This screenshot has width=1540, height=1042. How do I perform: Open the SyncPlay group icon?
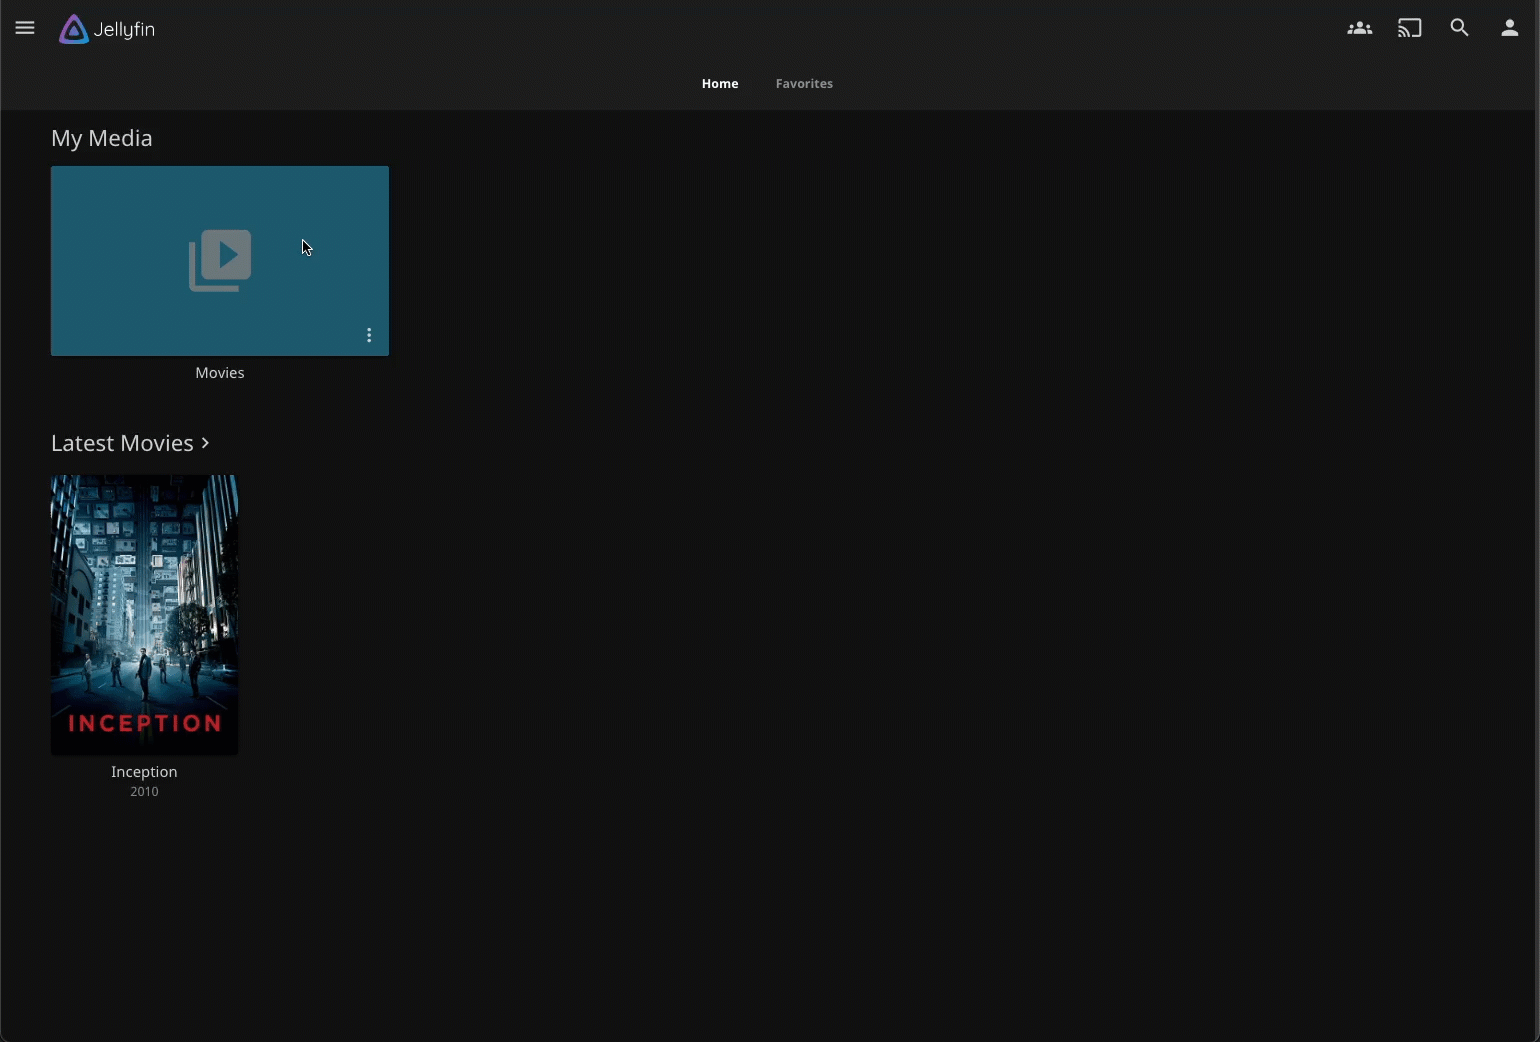coord(1359,28)
